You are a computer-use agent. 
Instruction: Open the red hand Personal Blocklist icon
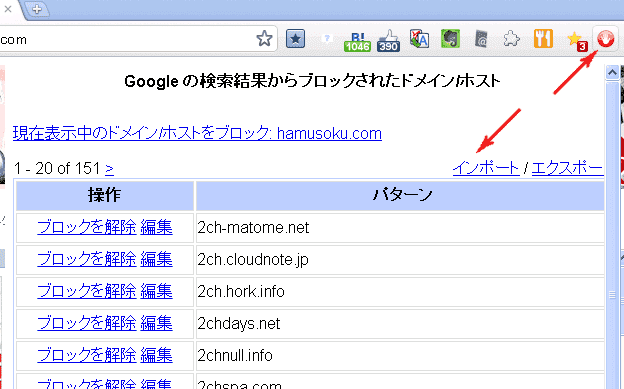point(606,39)
